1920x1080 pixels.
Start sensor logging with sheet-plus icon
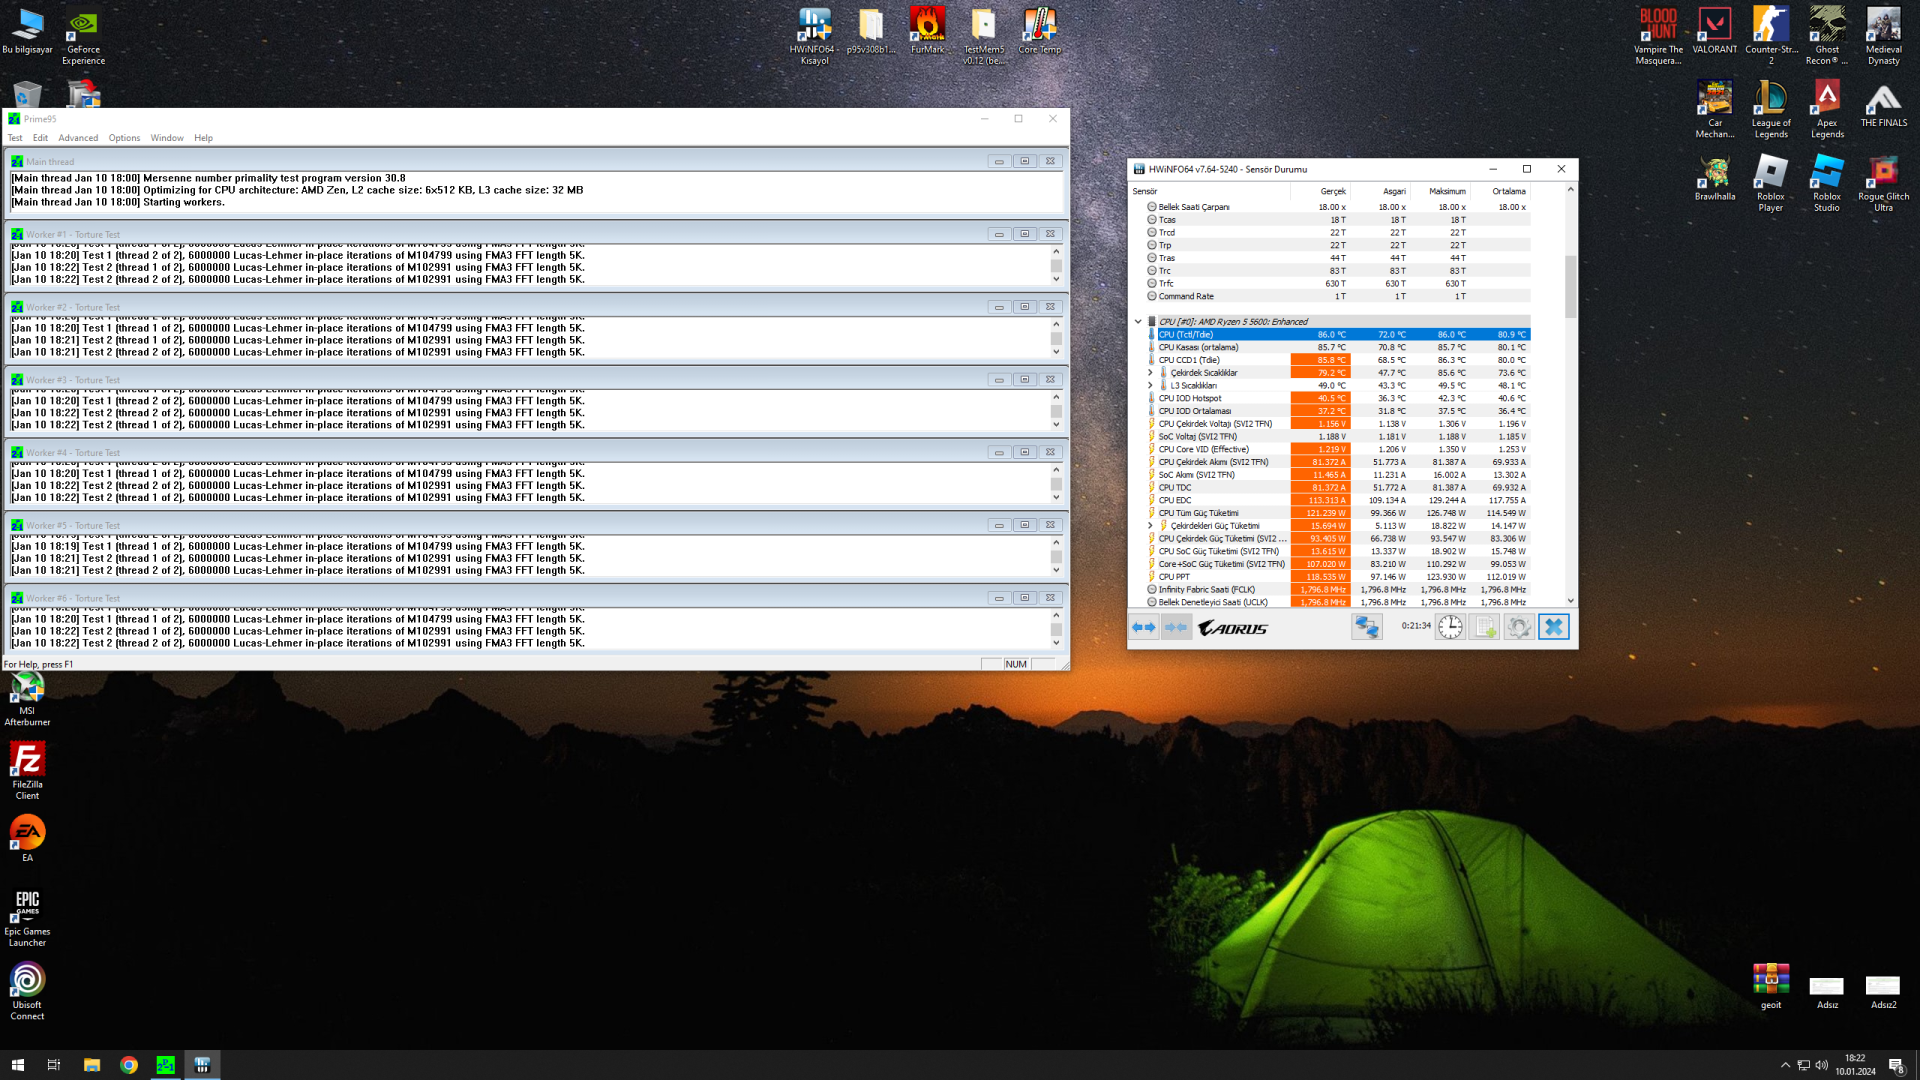1485,627
